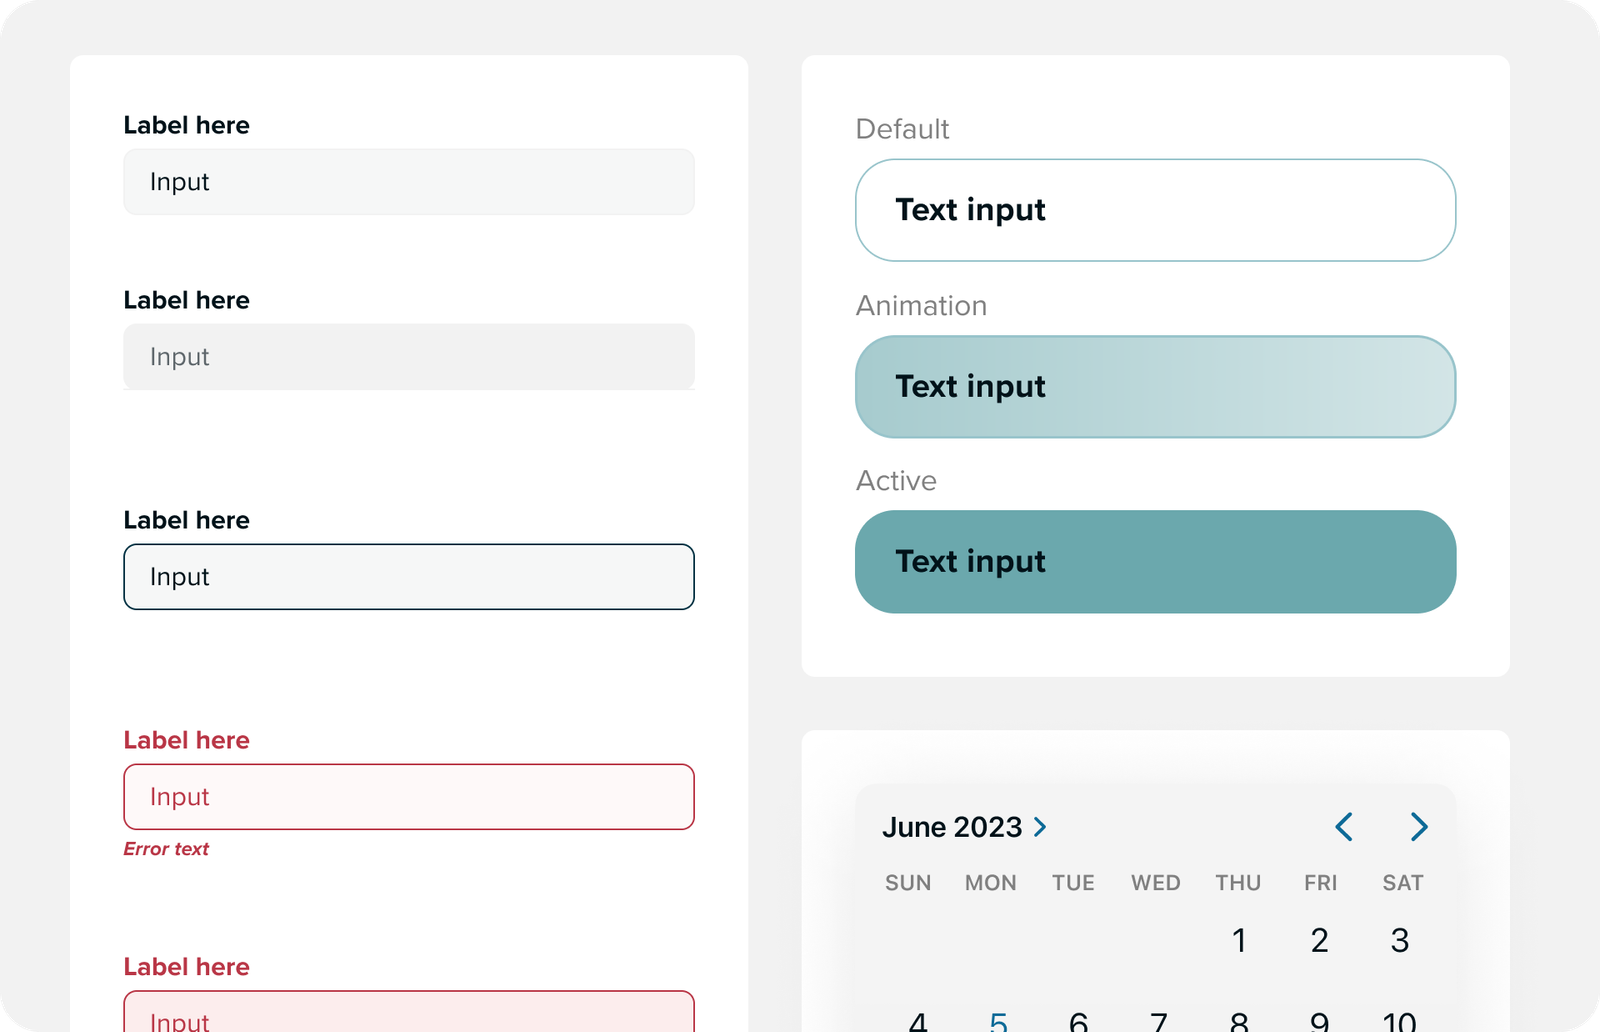Click the WED weekday header

pyautogui.click(x=1156, y=883)
